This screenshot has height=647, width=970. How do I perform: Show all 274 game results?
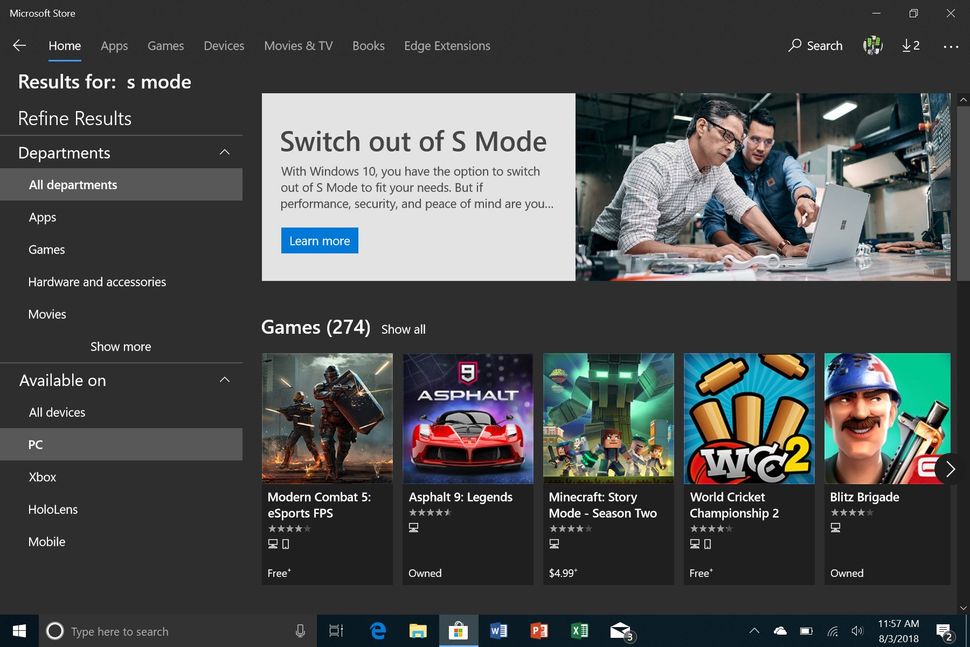pyautogui.click(x=403, y=328)
